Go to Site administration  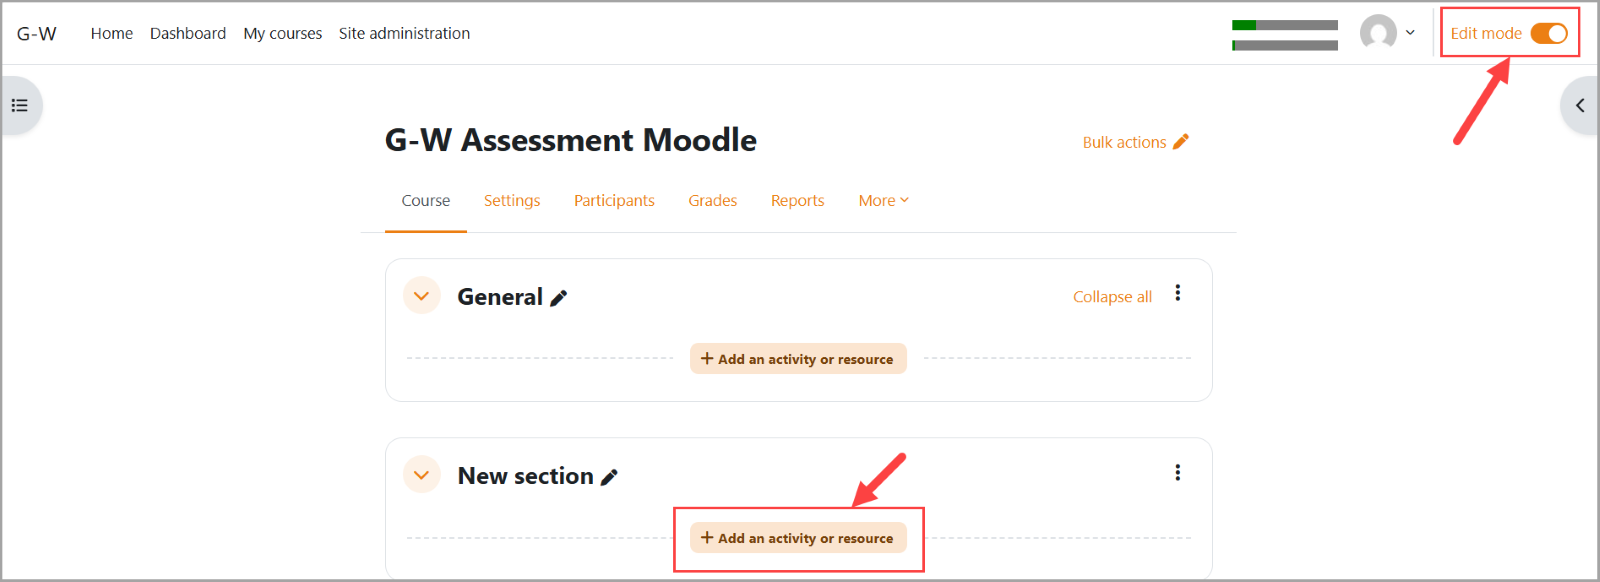pyautogui.click(x=404, y=33)
